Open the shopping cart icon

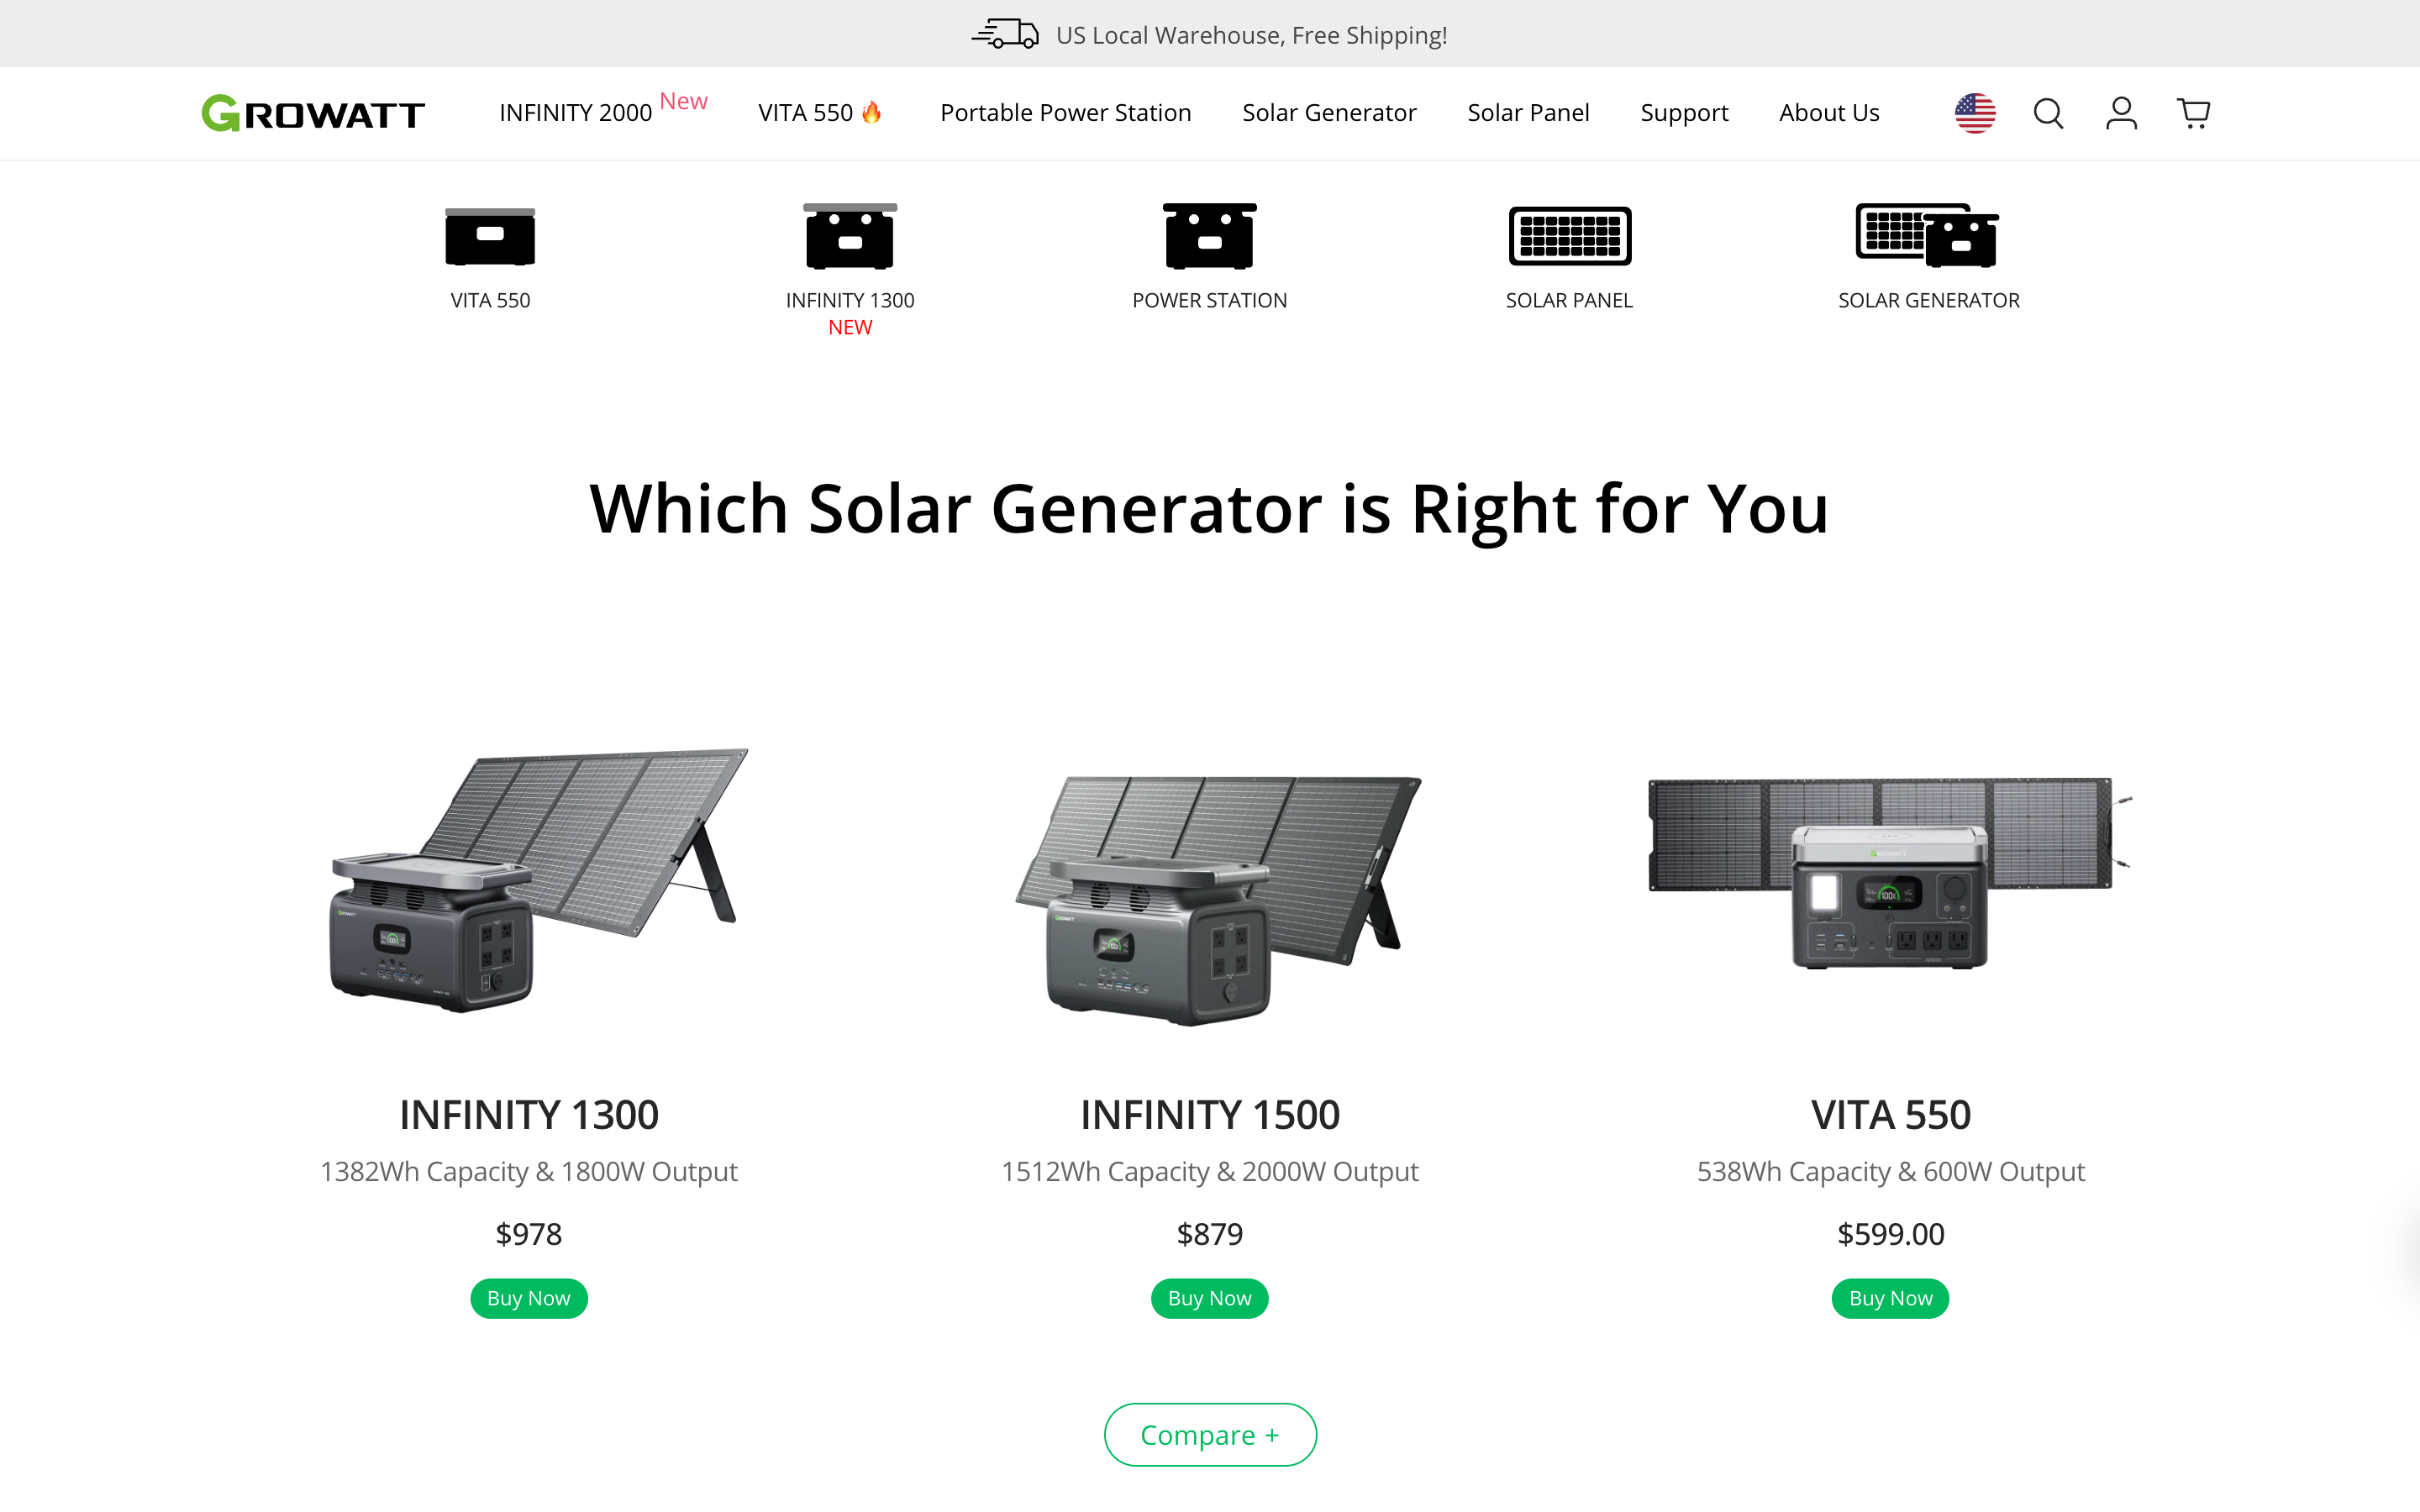(2192, 113)
